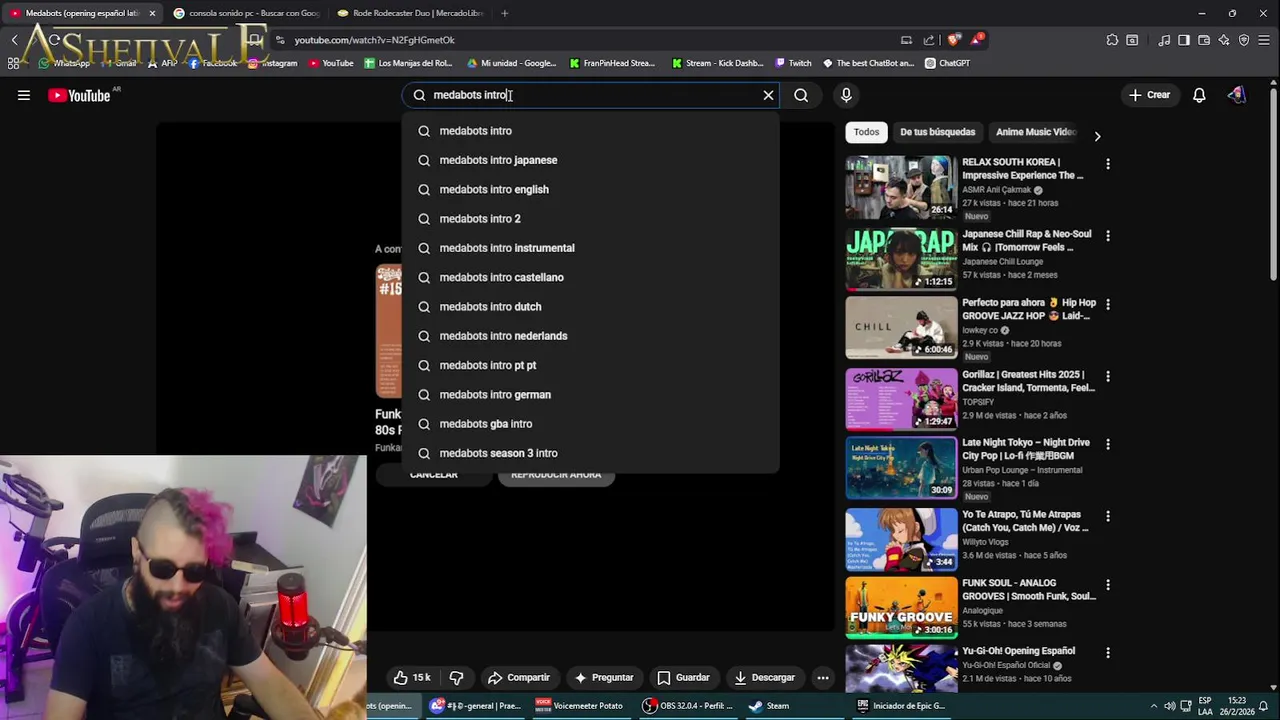Select suggestion "medabots intro japanese"
Viewport: 1280px width, 720px height.
pos(590,160)
